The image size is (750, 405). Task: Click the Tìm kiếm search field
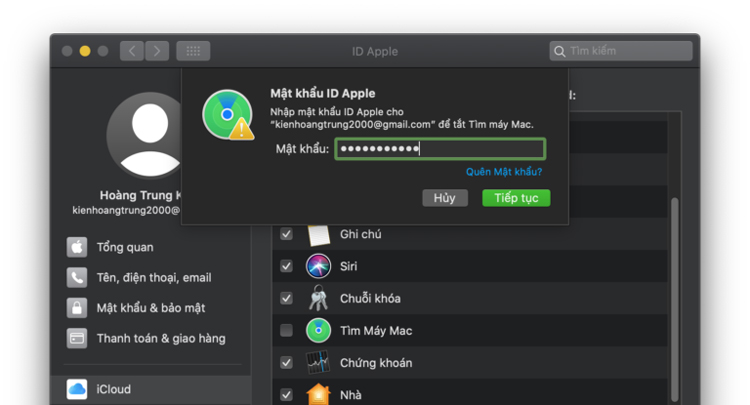[x=621, y=51]
